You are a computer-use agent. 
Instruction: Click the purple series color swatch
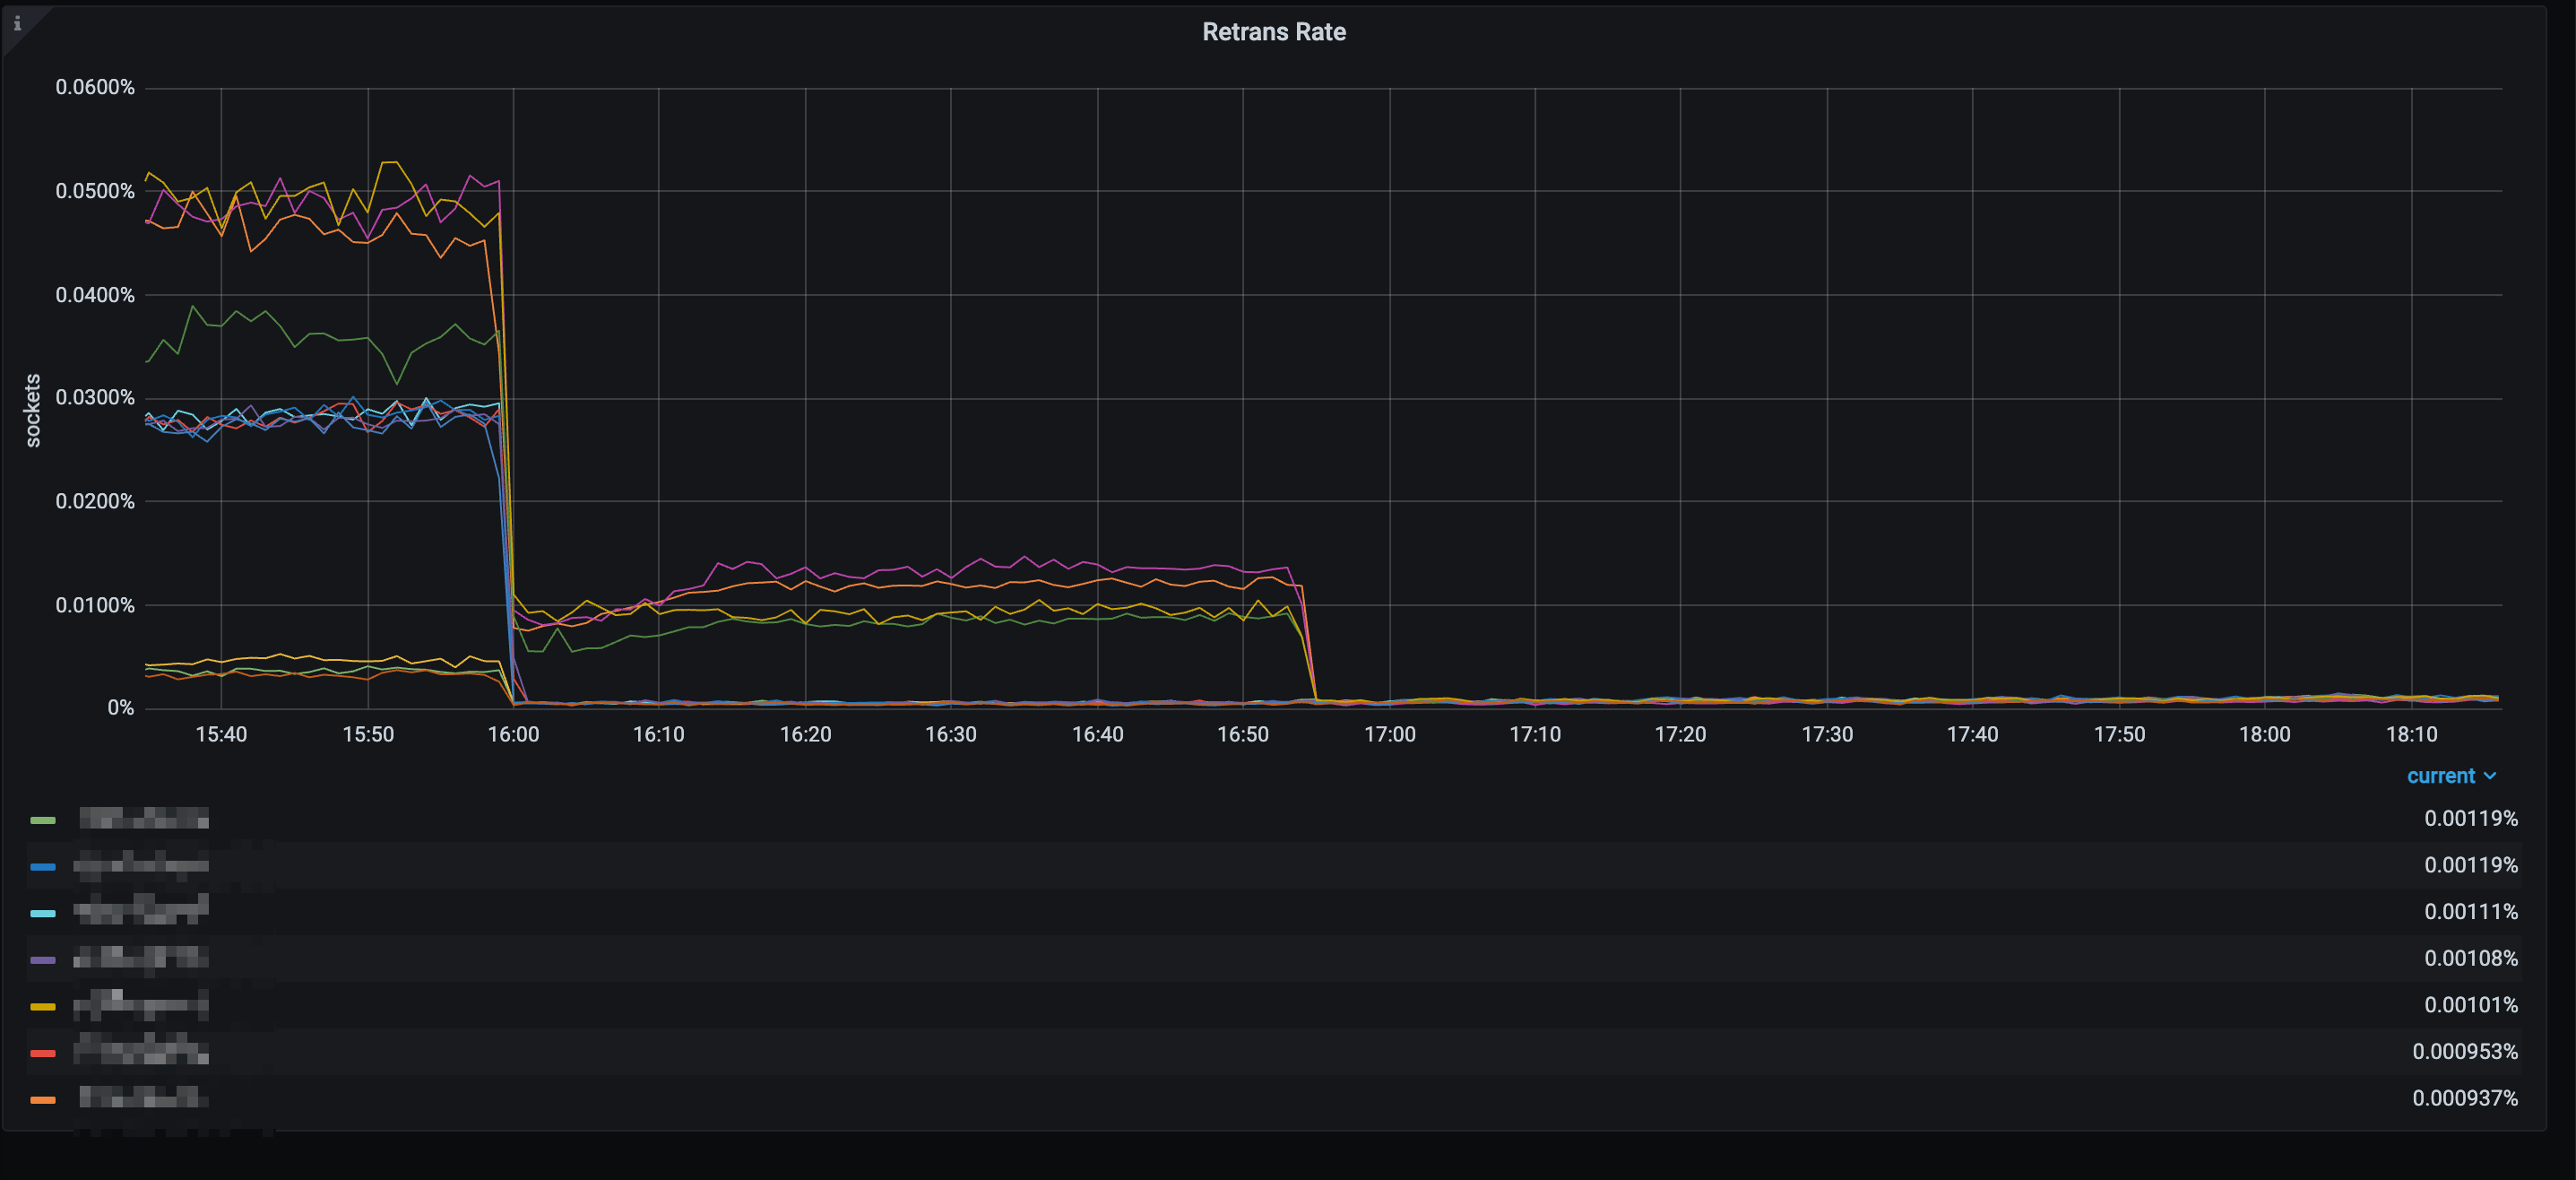click(43, 960)
